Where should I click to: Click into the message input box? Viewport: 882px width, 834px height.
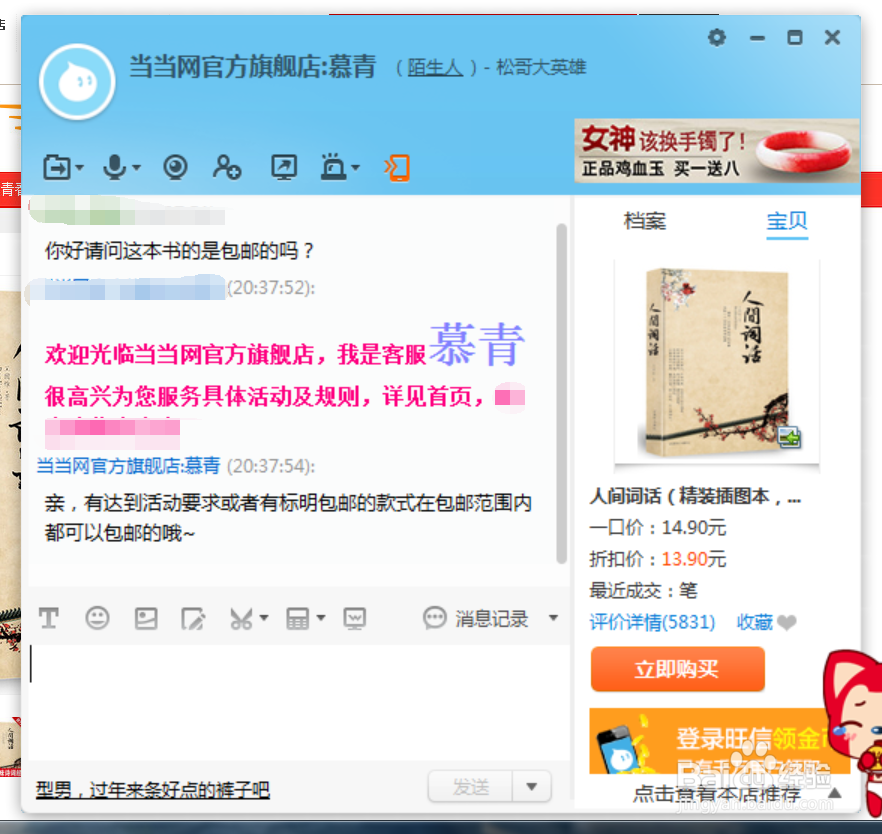[298, 702]
